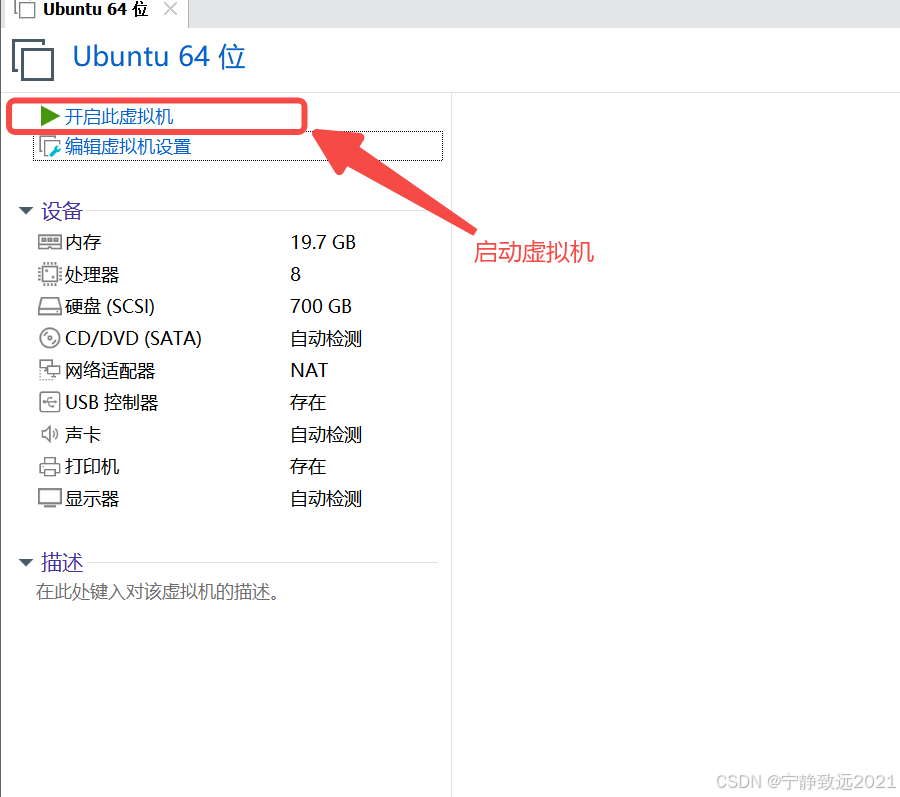Click the wrench edit settings icon
Viewport: 900px width, 797px height.
tap(49, 147)
